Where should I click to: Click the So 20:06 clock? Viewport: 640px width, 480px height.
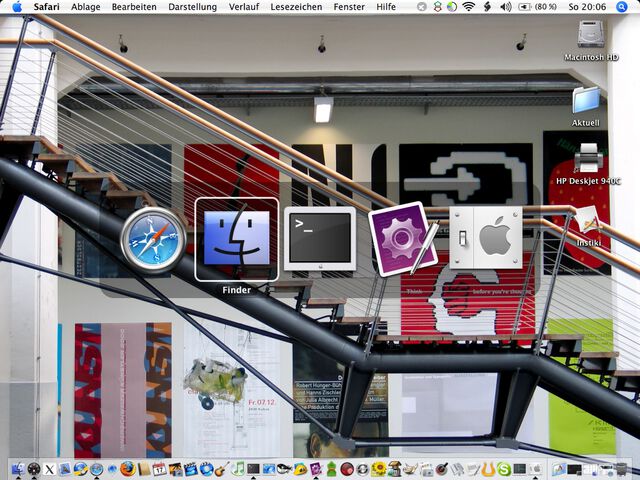pos(587,7)
